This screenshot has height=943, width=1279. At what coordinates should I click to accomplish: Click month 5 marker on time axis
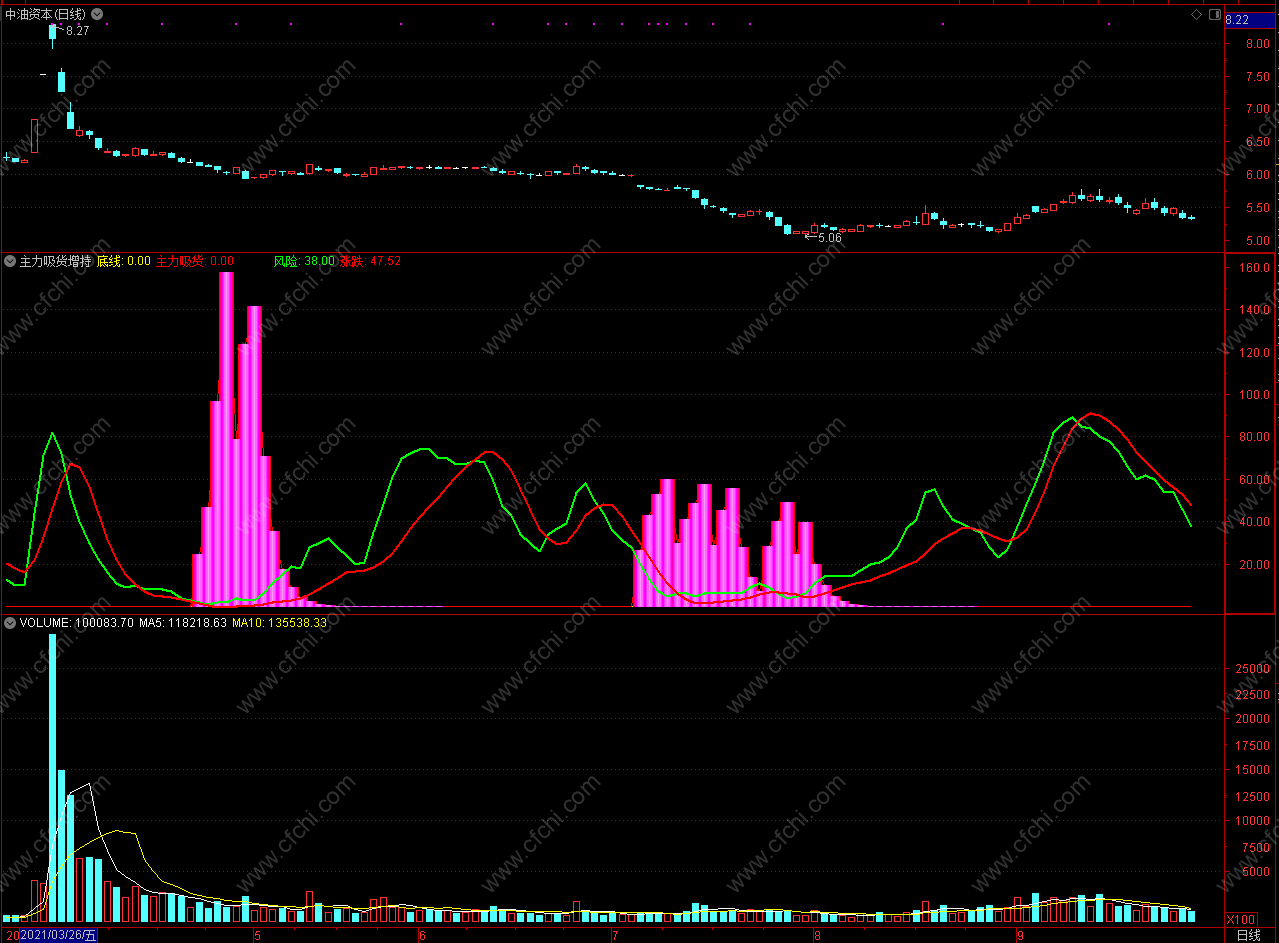point(257,936)
